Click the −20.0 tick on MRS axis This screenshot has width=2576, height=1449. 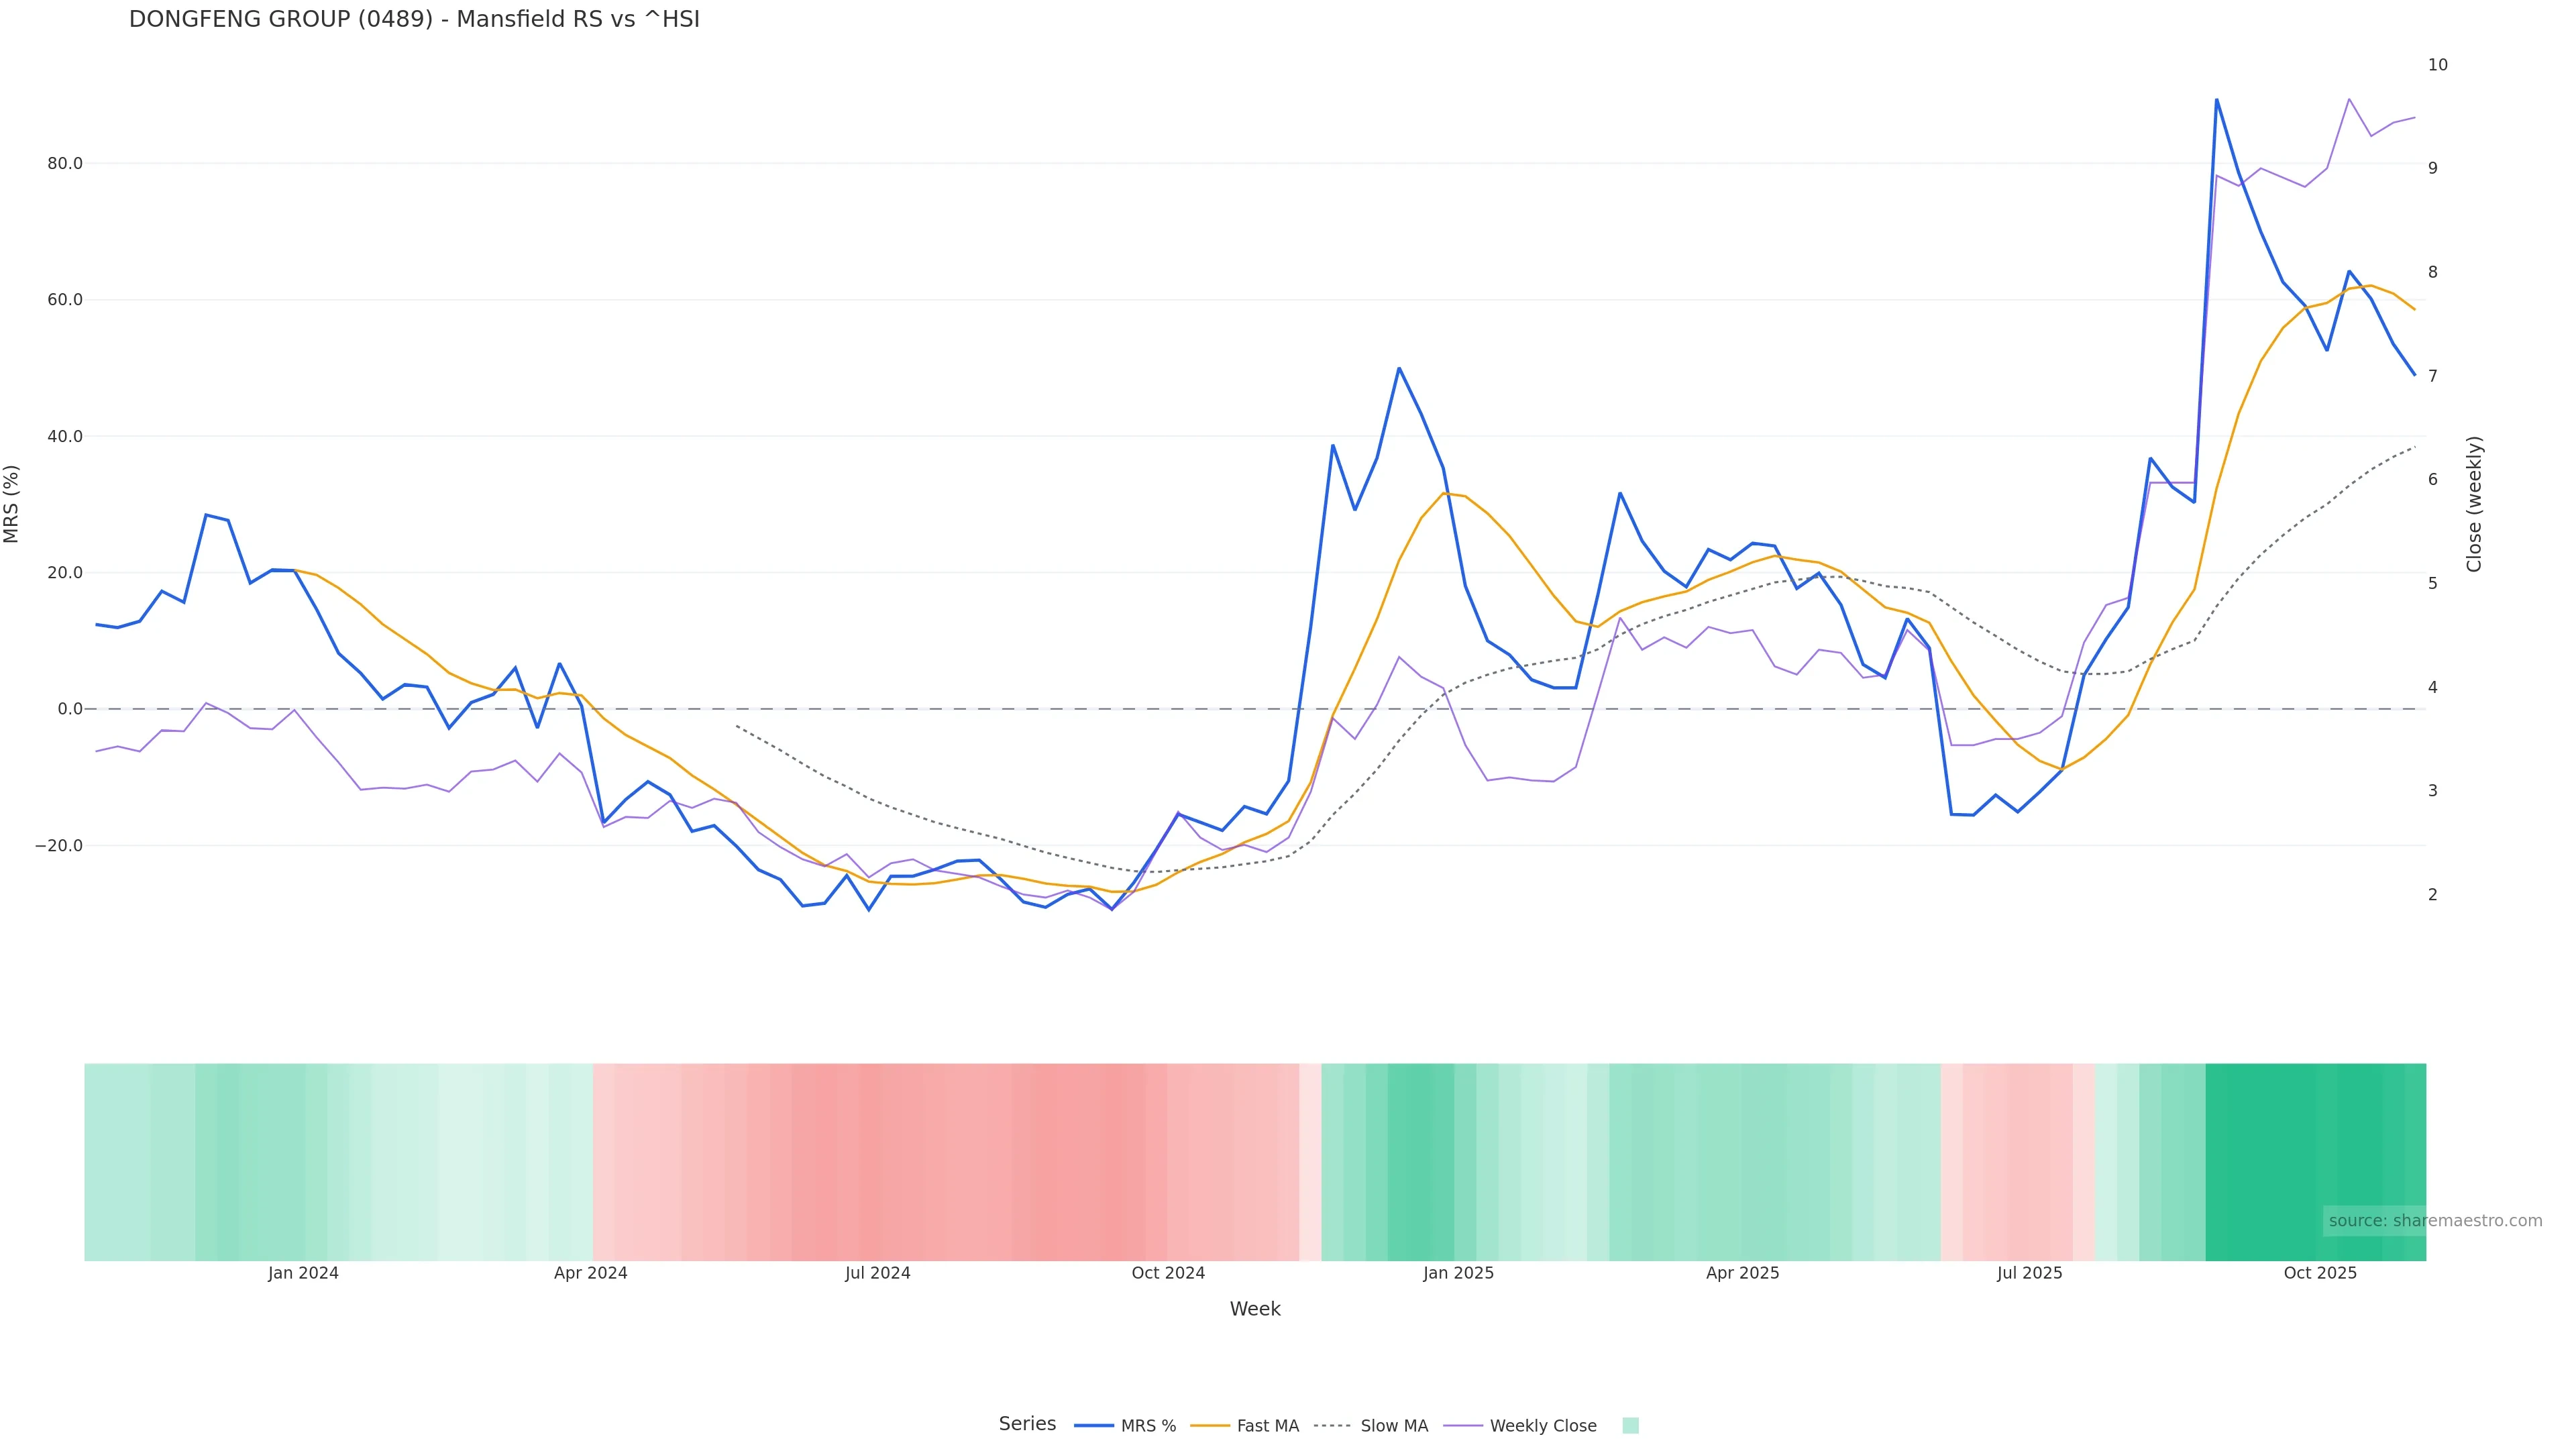(x=59, y=846)
